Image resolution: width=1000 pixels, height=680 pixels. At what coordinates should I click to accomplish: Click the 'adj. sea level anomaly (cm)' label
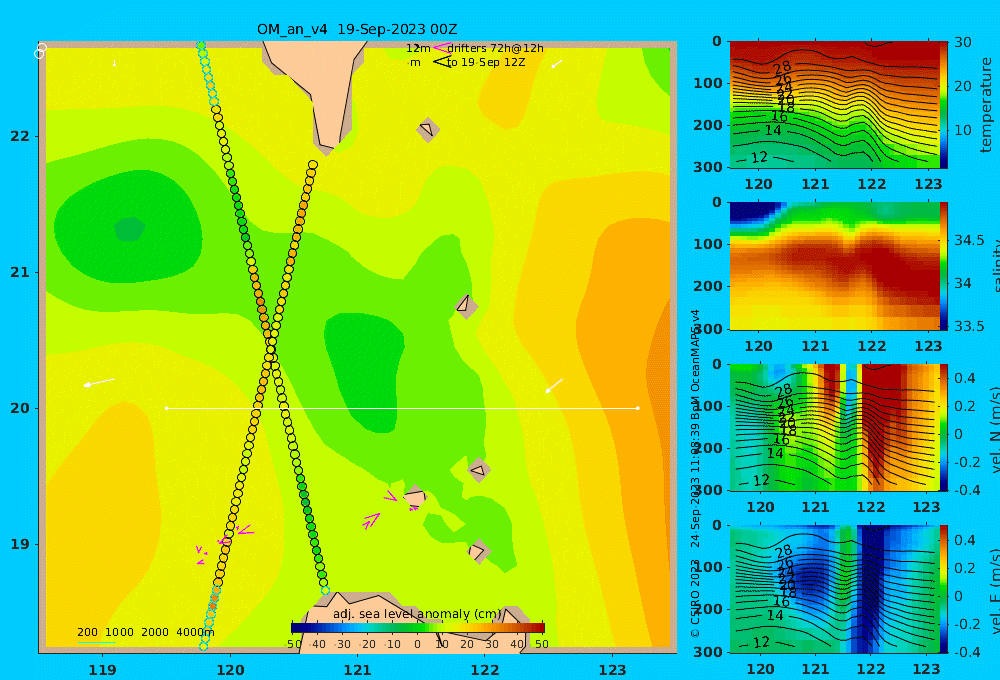coord(417,614)
